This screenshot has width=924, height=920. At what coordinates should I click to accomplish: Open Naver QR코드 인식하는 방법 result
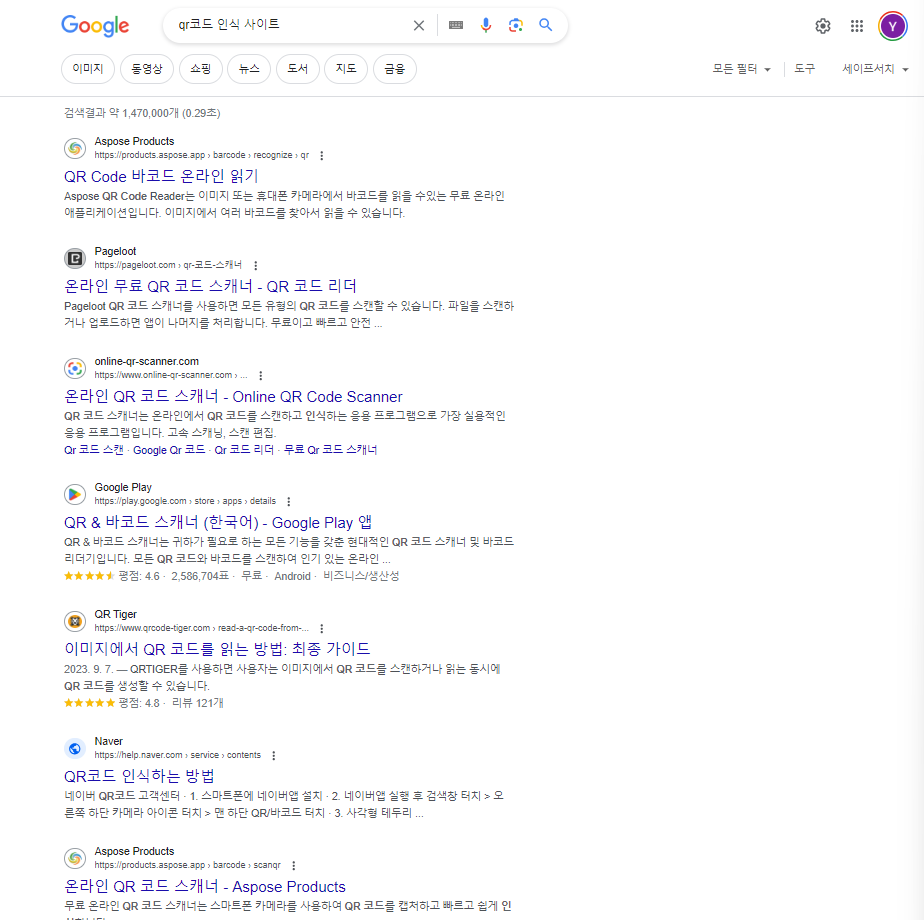(139, 776)
